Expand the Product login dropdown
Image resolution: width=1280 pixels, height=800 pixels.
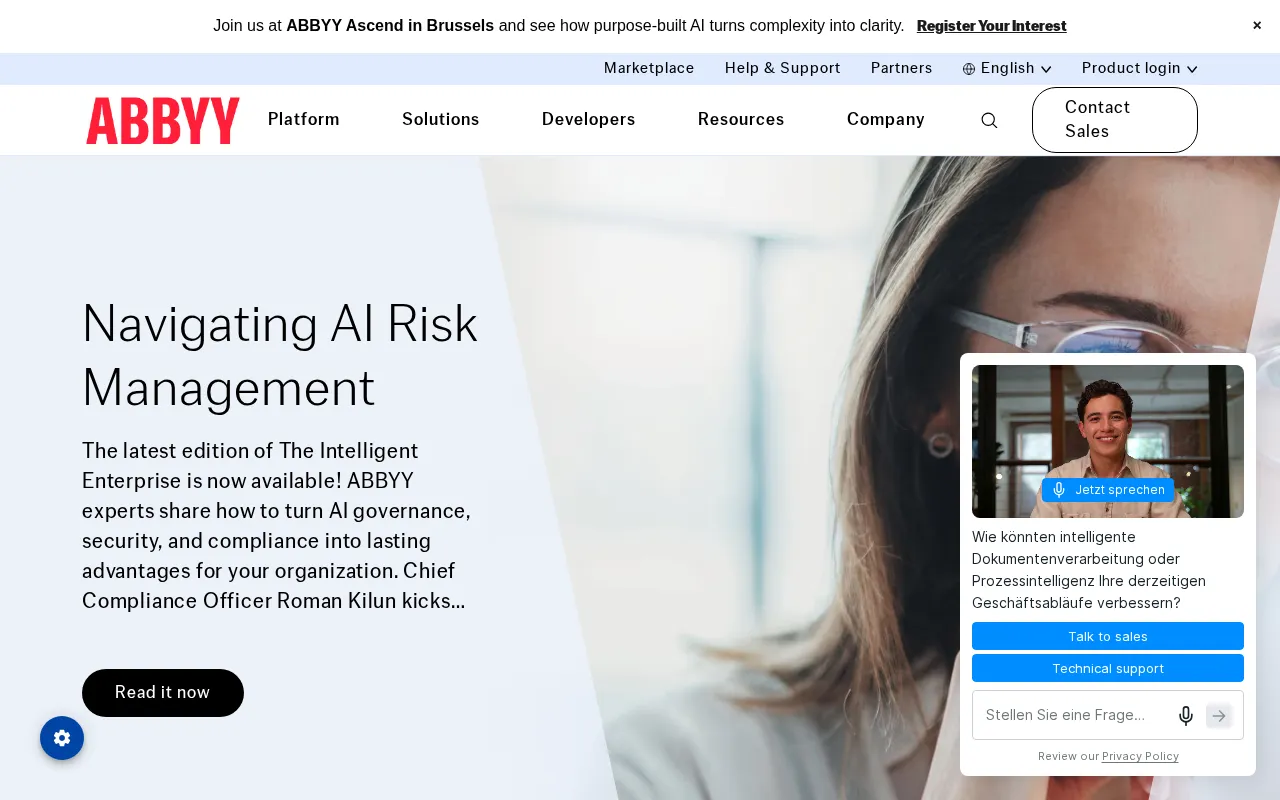[1140, 68]
